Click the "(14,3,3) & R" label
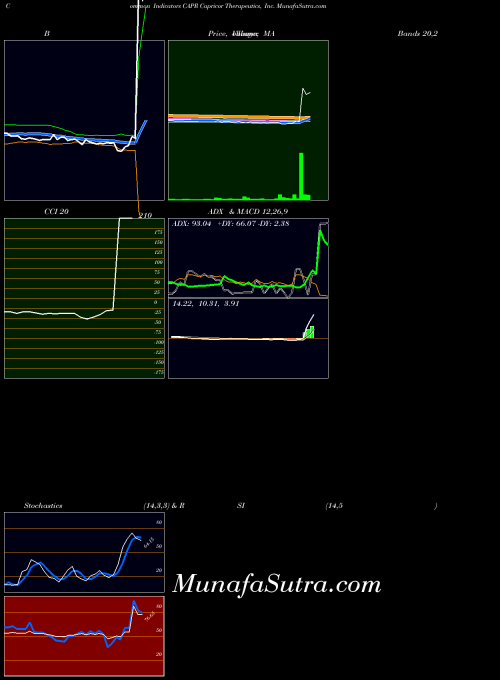This screenshot has height=680, width=500. point(164,506)
